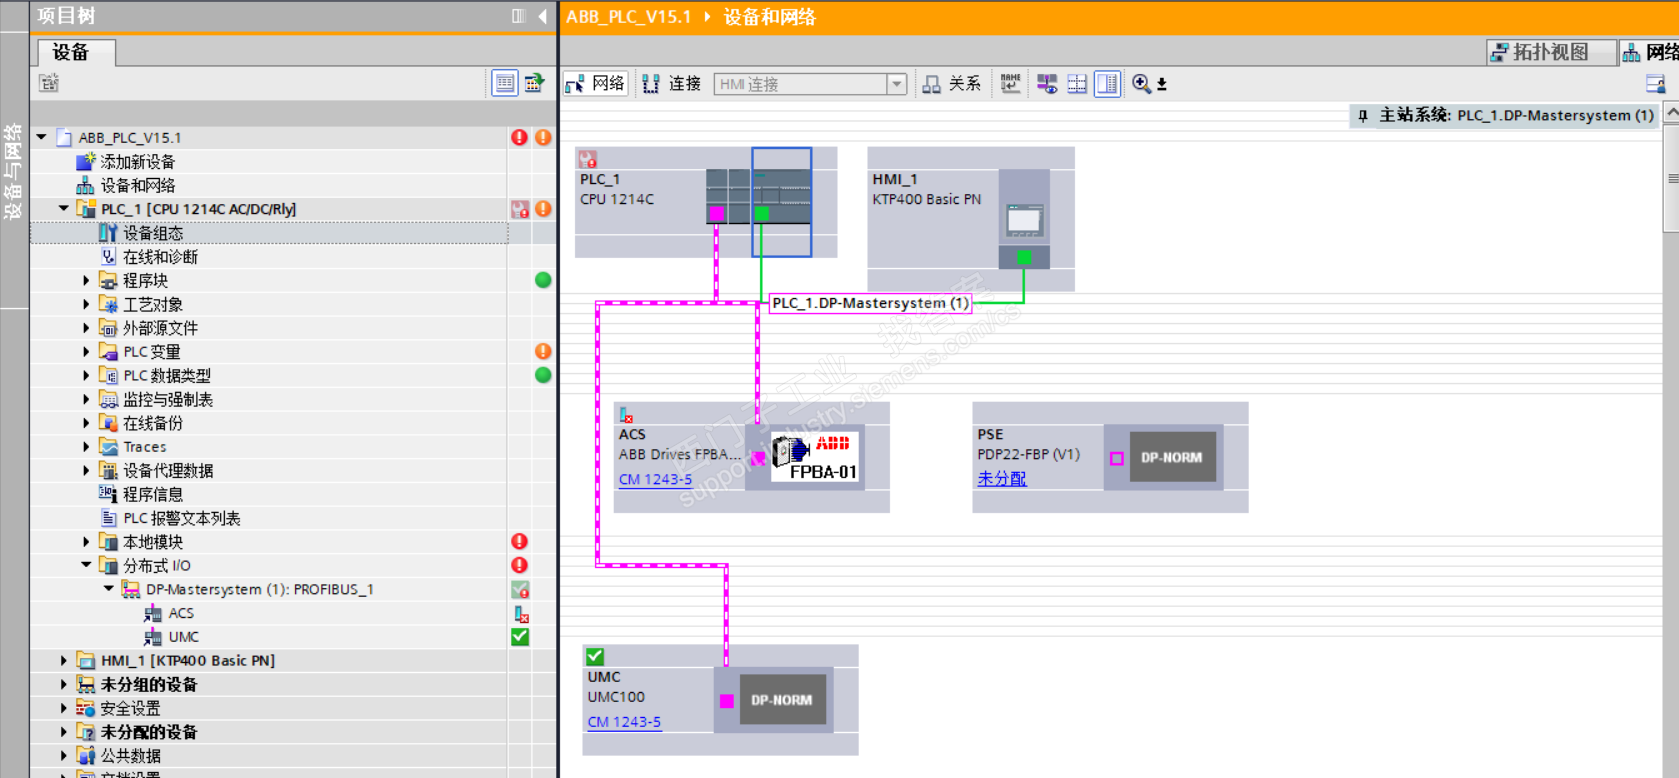1679x778 pixels.
Task: Select the UMC slave in project tree
Action: (183, 637)
